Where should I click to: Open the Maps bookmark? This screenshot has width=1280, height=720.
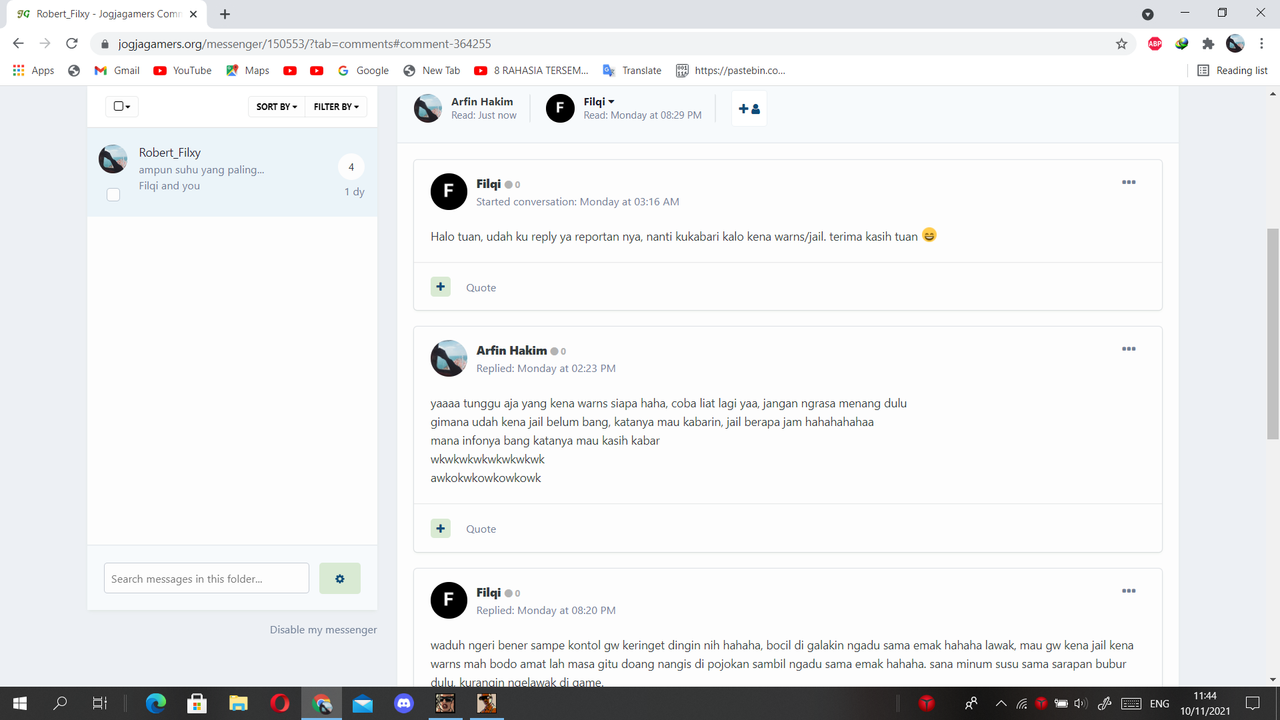247,71
